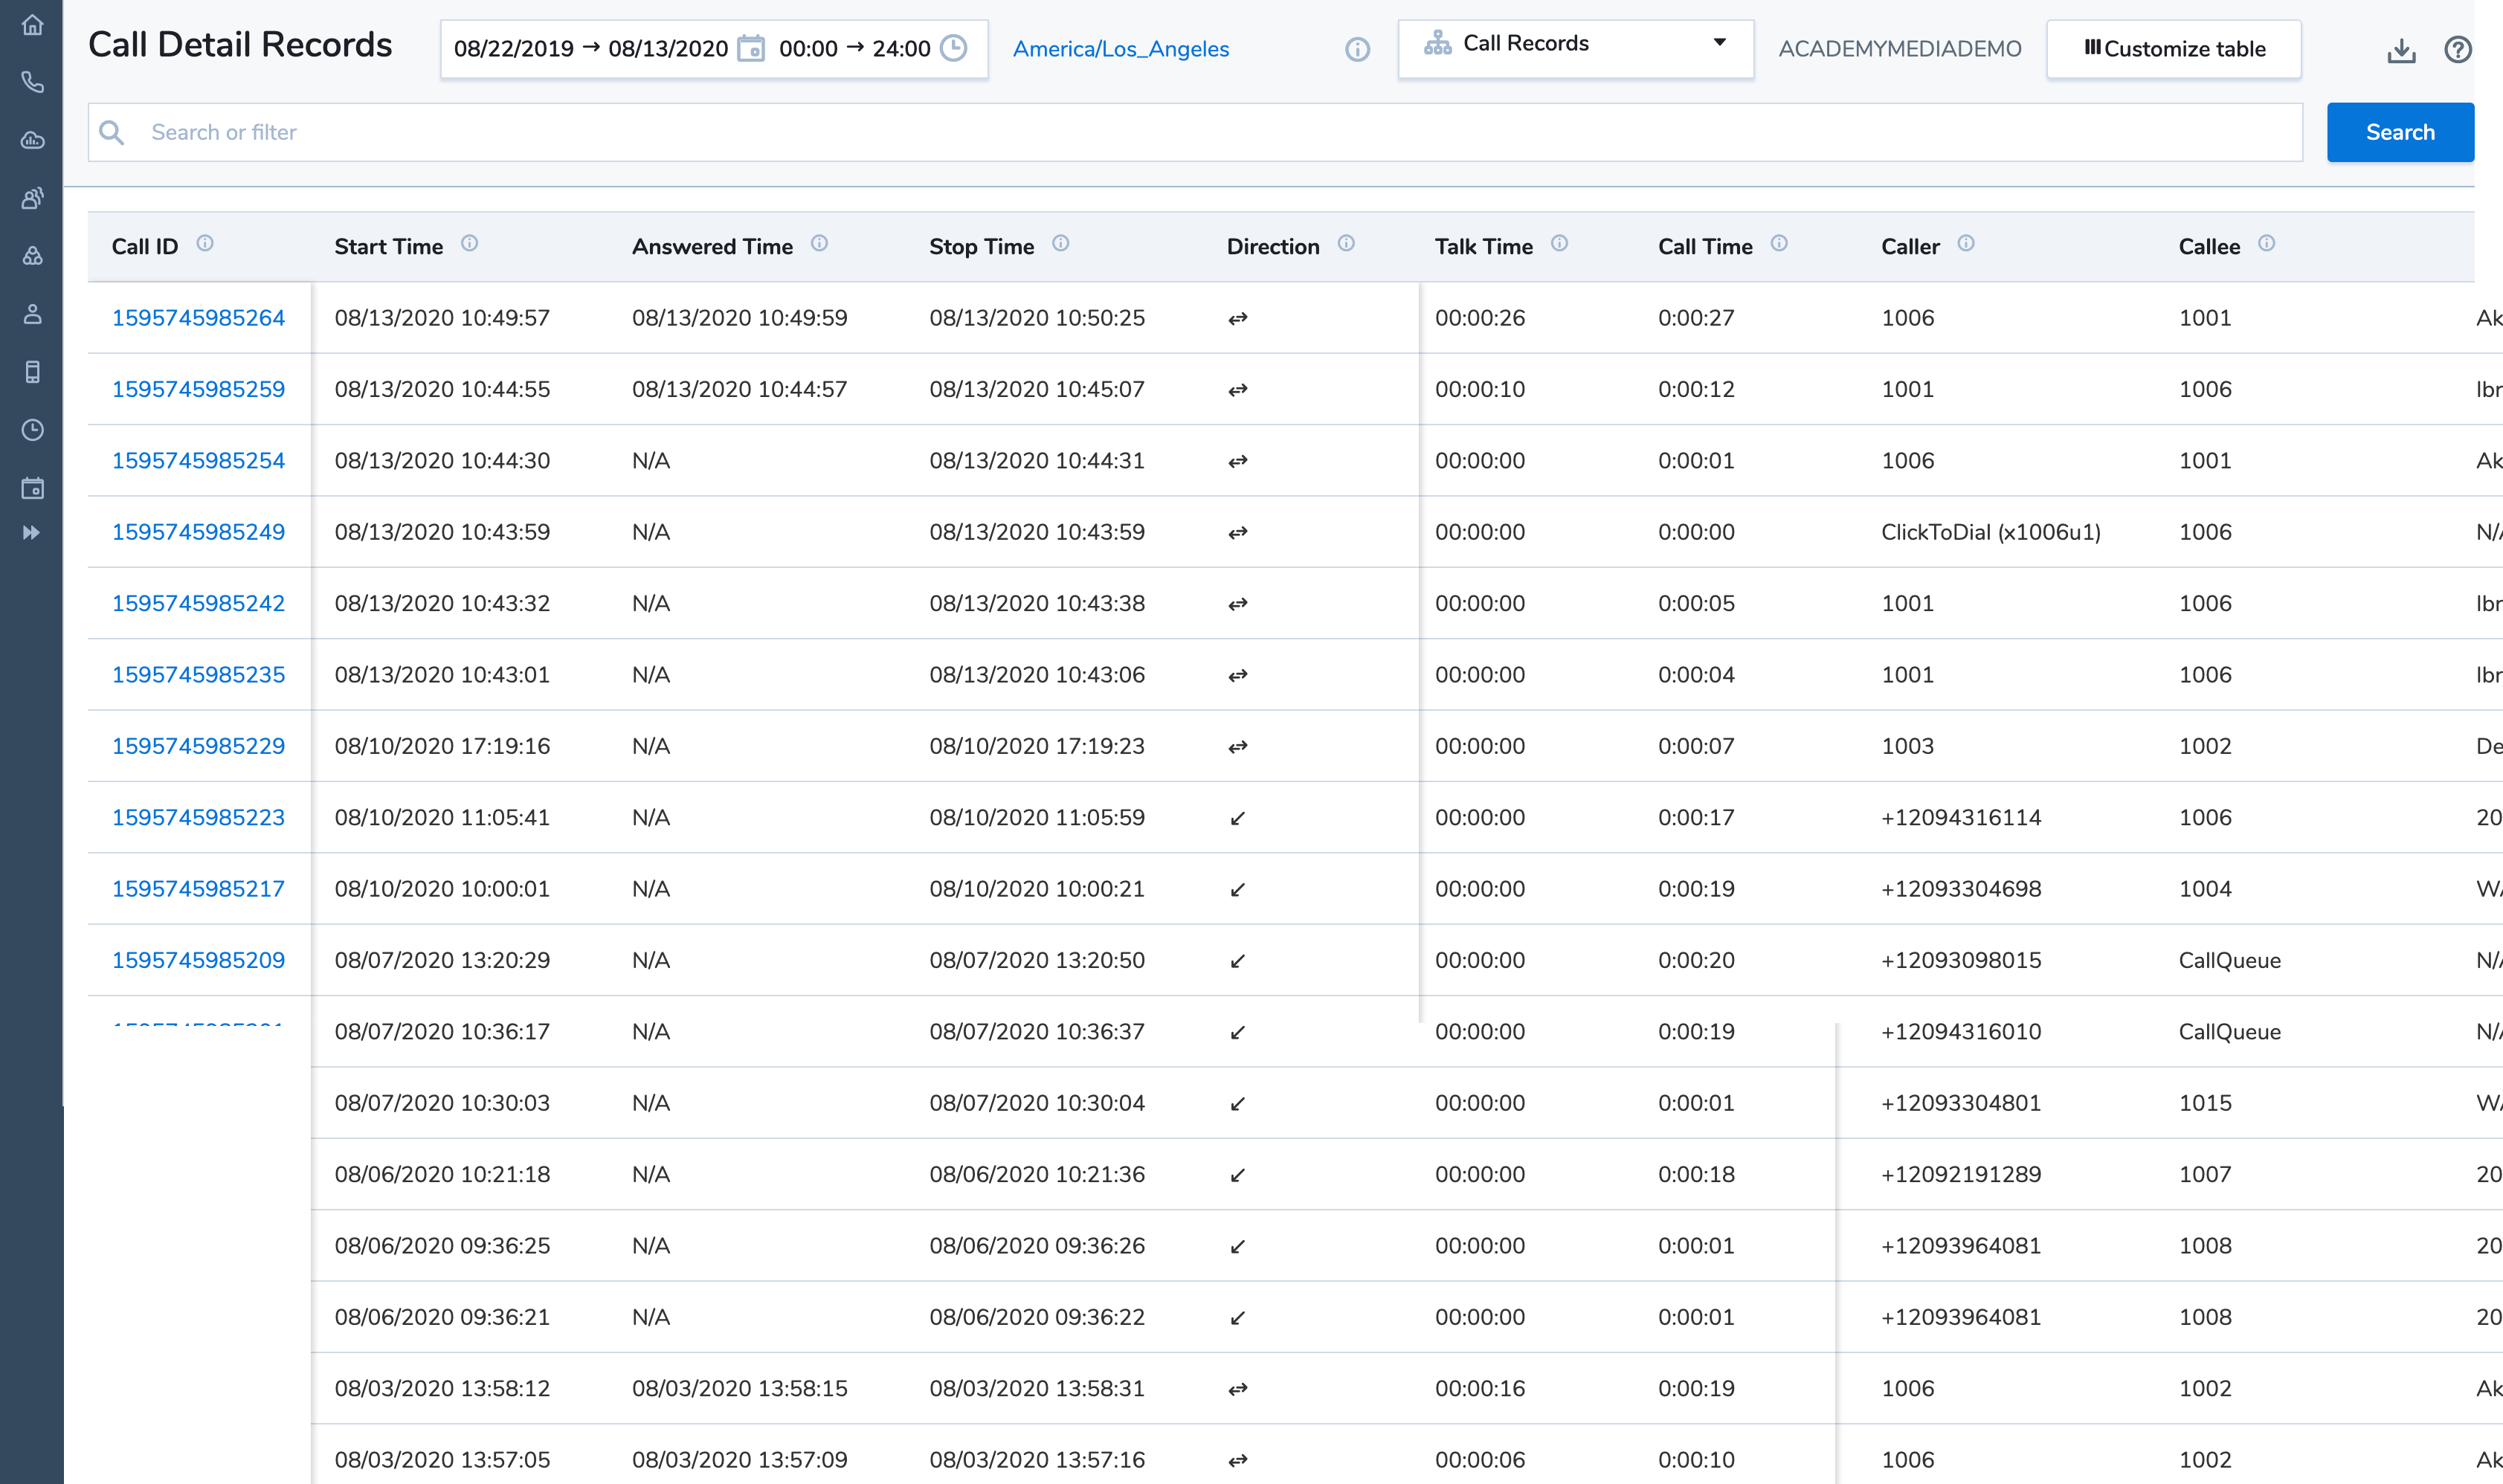Open call record 1595745985249
The image size is (2503, 1484).
[198, 532]
